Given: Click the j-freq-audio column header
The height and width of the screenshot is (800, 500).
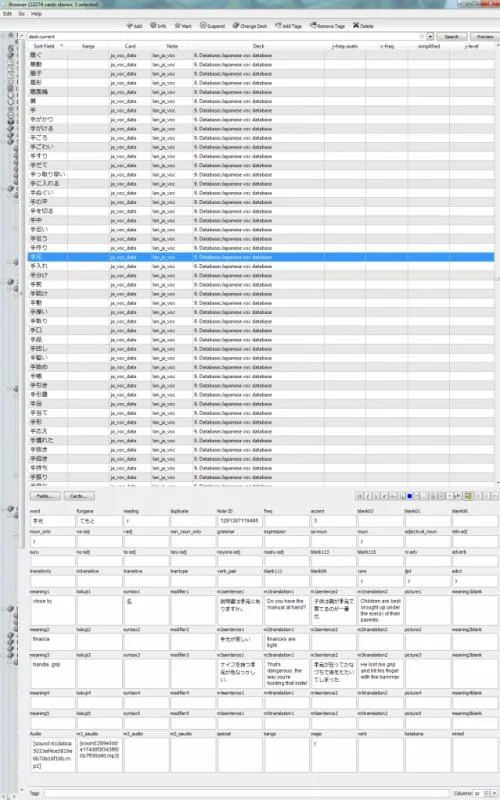Looking at the screenshot, I should (345, 46).
